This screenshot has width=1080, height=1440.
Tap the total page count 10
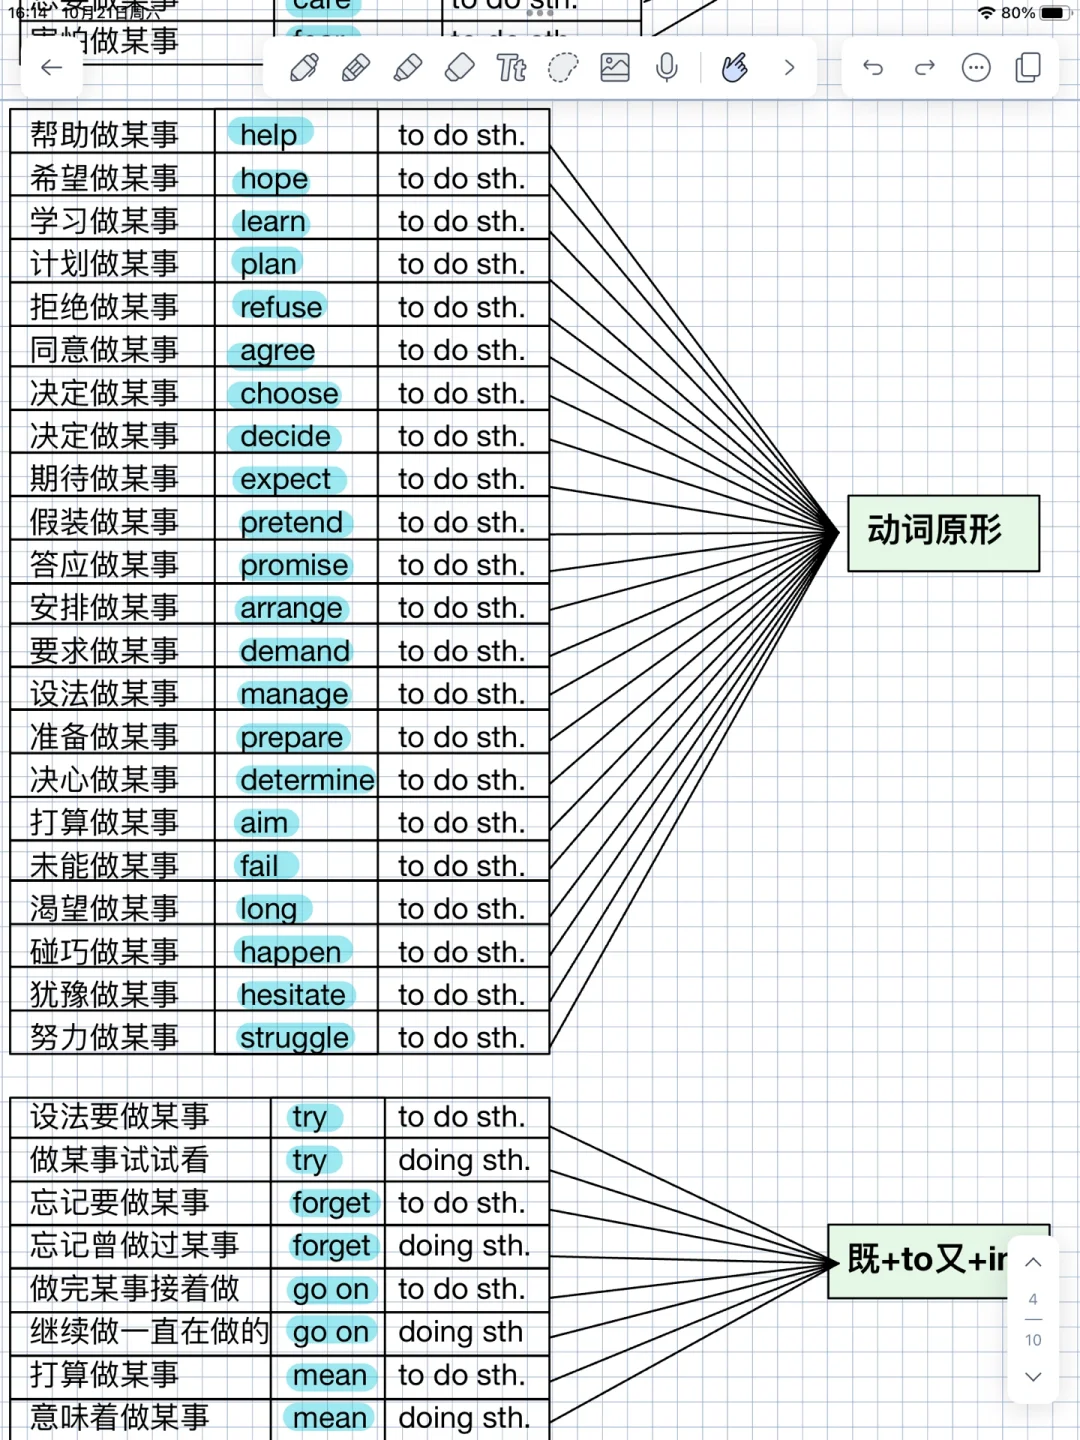(x=1033, y=1340)
